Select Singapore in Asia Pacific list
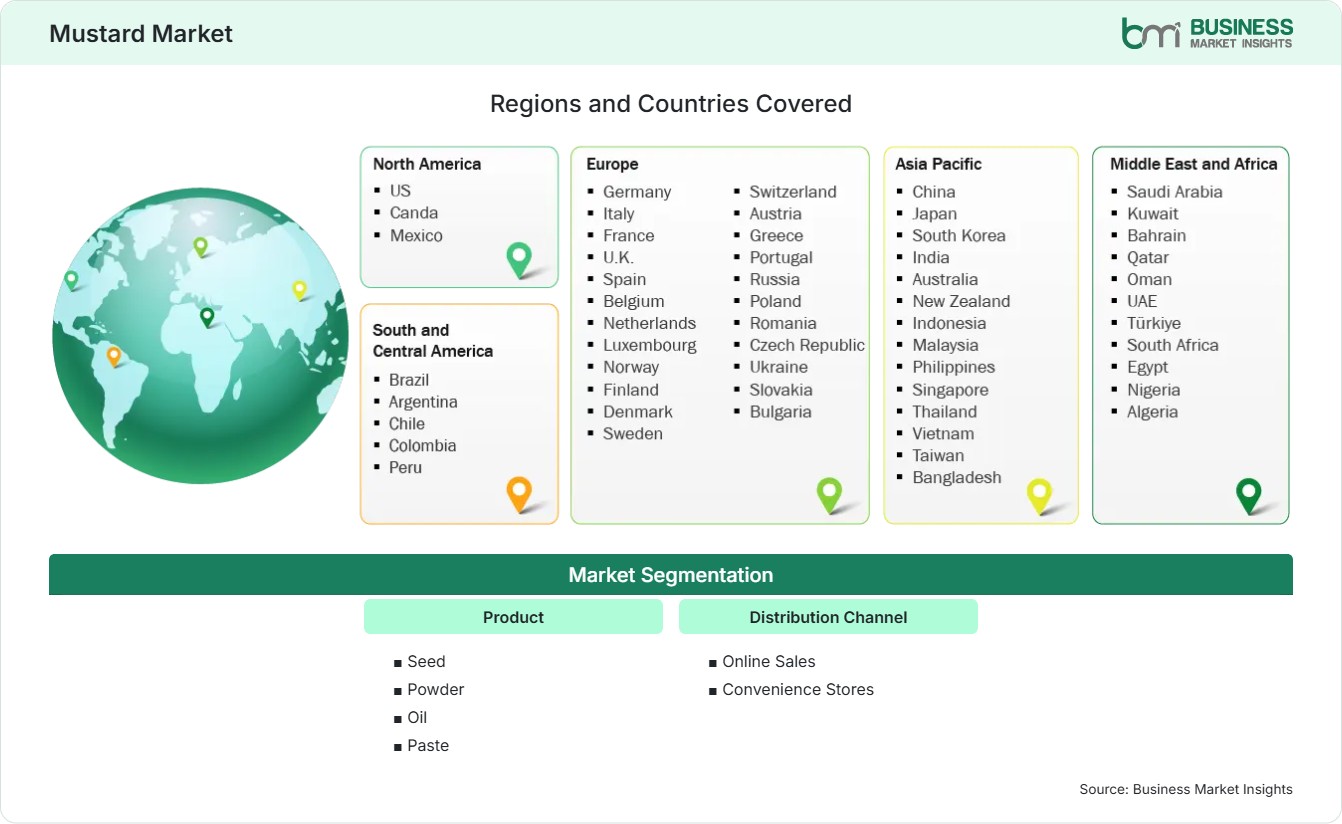Viewport: 1342px width, 824px height. 950,389
